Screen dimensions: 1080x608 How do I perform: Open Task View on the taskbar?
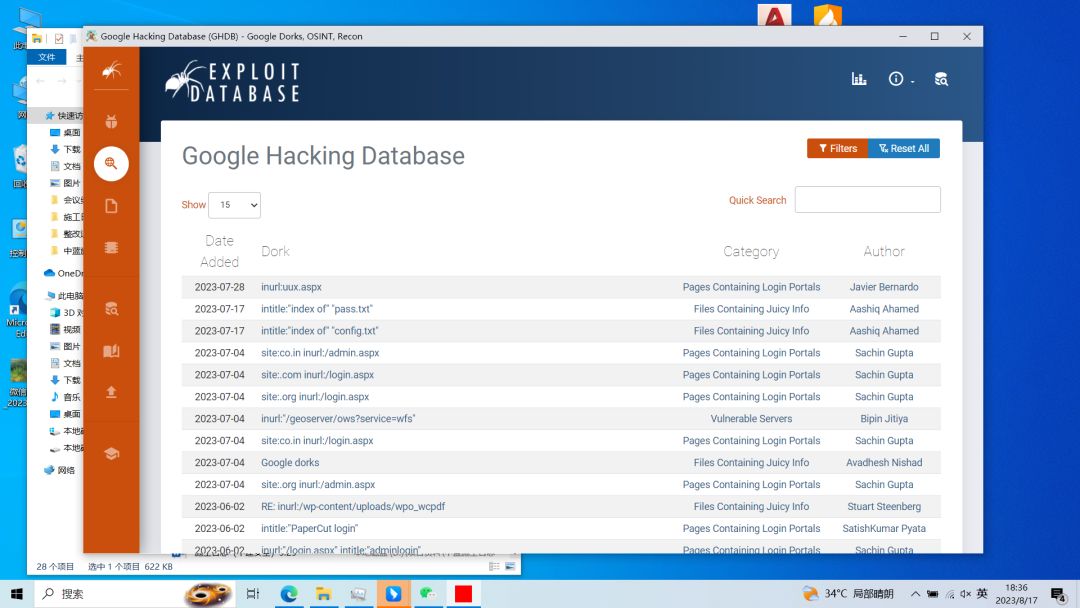point(253,594)
